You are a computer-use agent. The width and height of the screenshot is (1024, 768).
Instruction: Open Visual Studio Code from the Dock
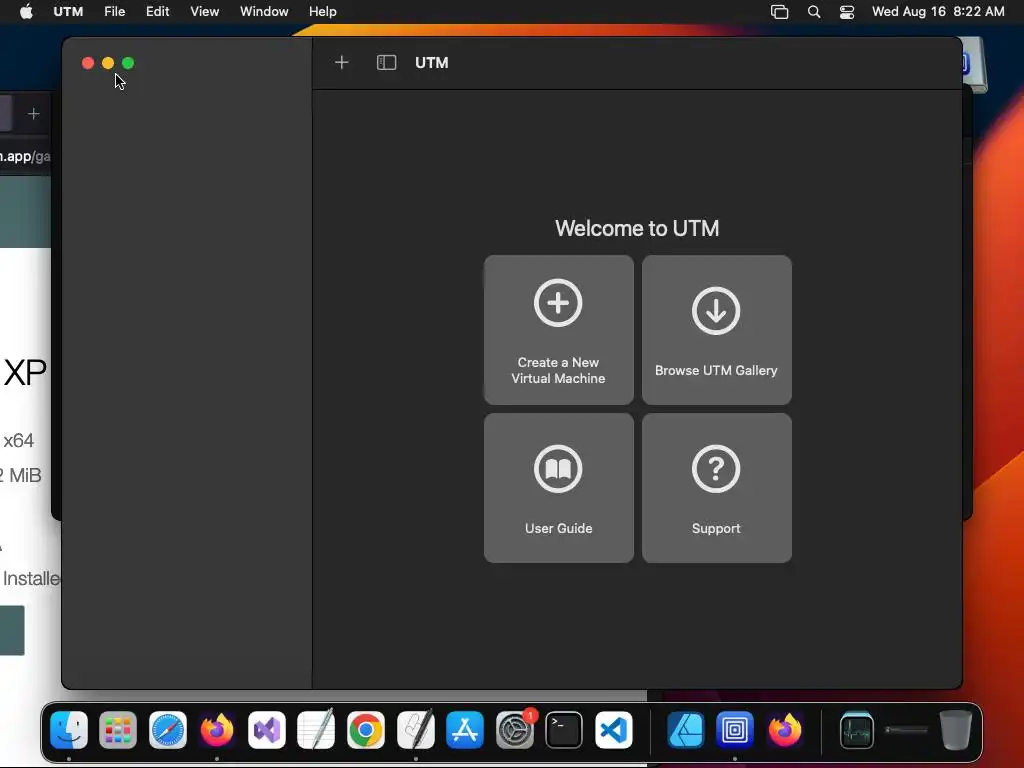point(613,729)
